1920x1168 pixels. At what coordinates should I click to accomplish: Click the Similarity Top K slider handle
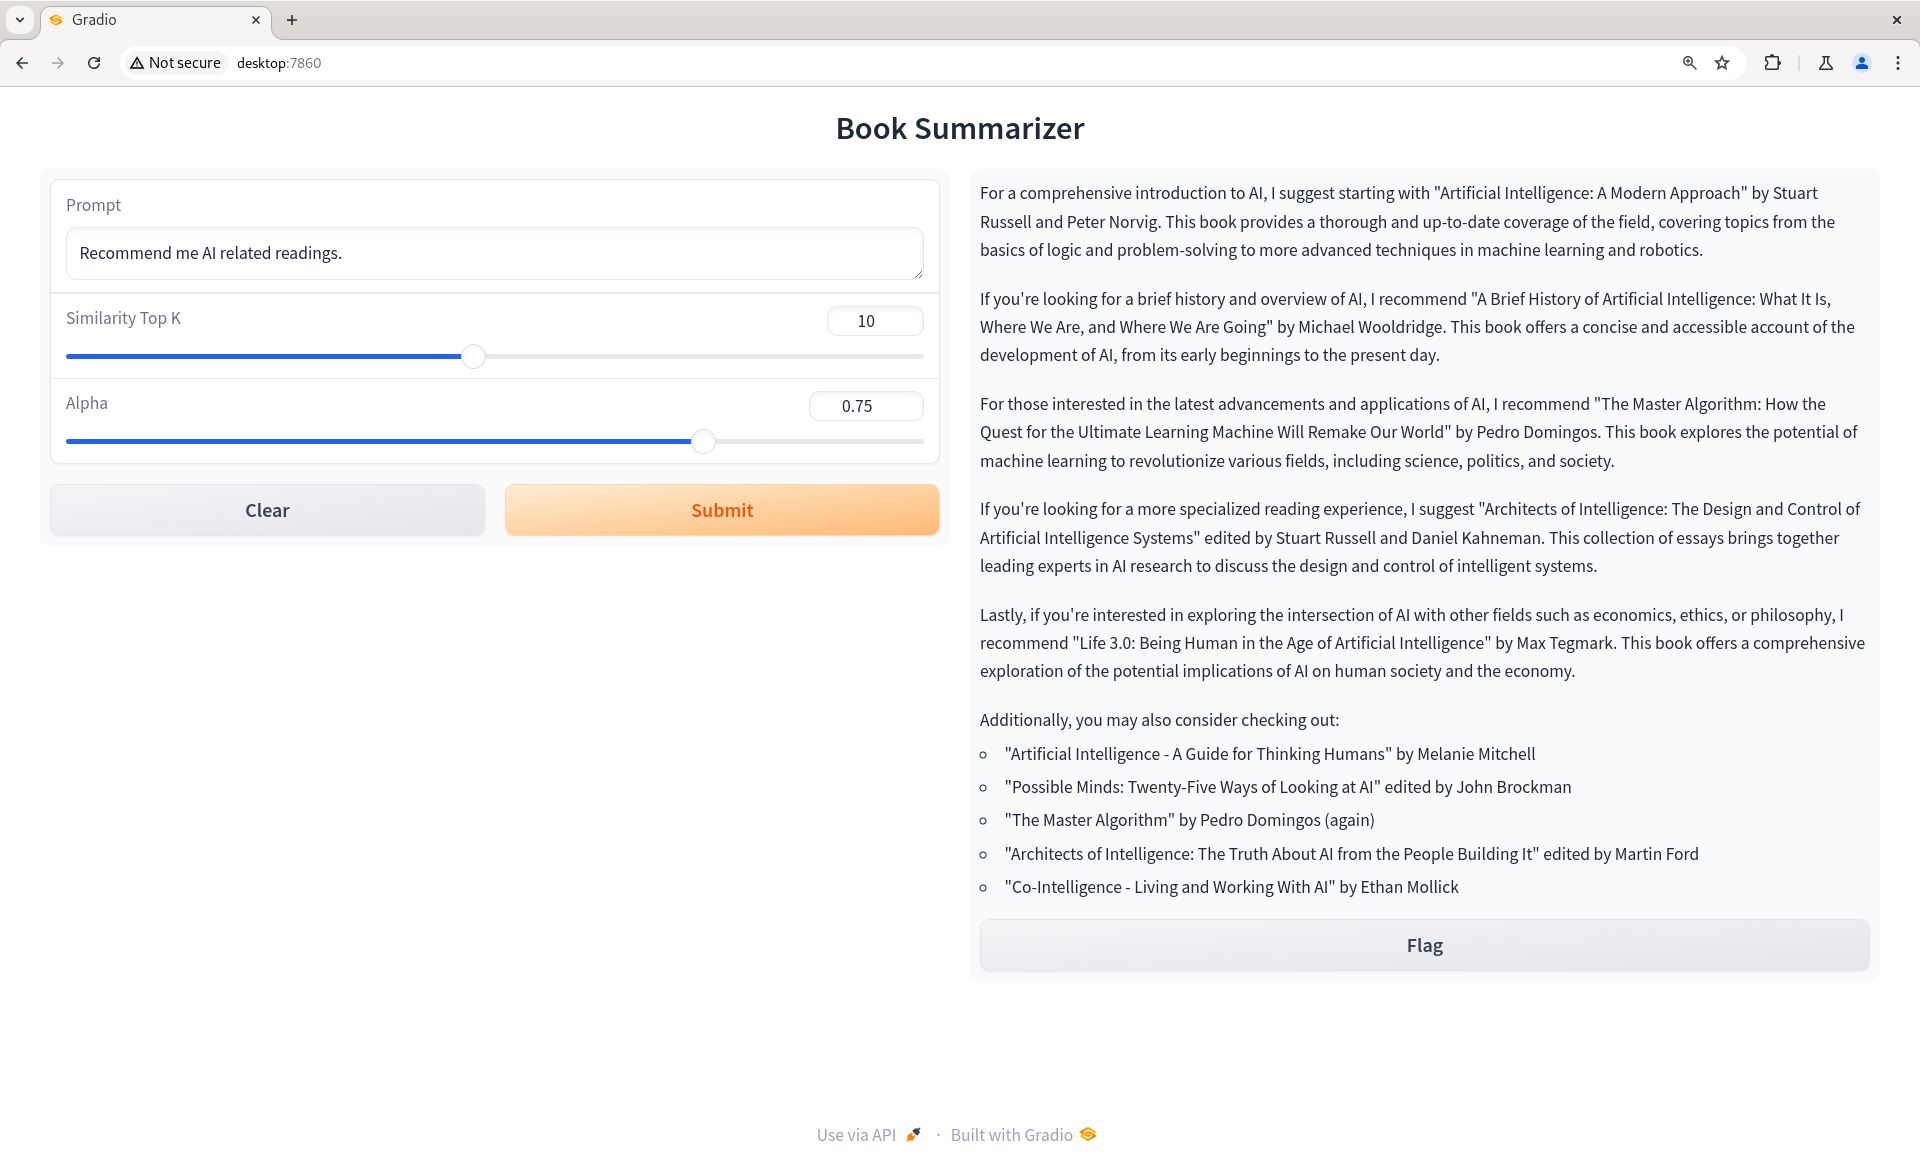tap(474, 357)
